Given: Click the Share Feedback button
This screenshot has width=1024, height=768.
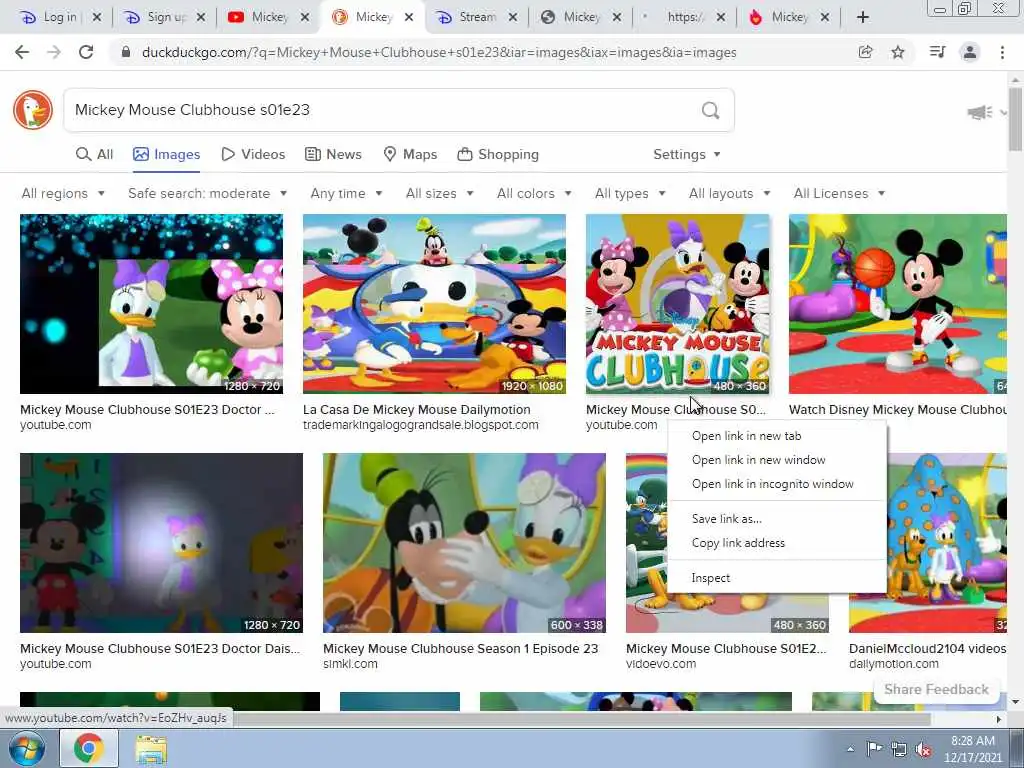Looking at the screenshot, I should [x=936, y=690].
